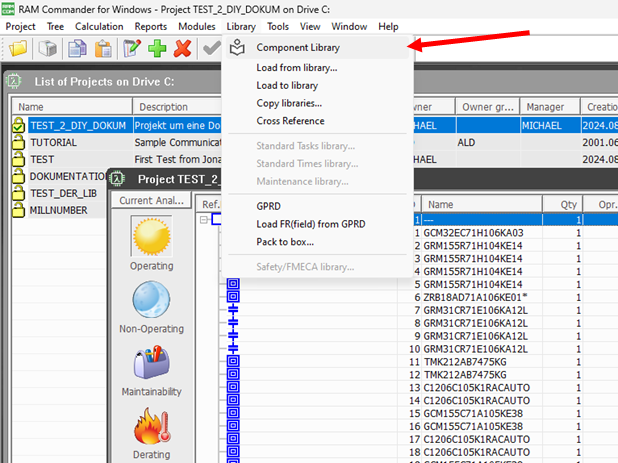
Task: Click the edit notepad pencil icon
Action: tap(132, 49)
